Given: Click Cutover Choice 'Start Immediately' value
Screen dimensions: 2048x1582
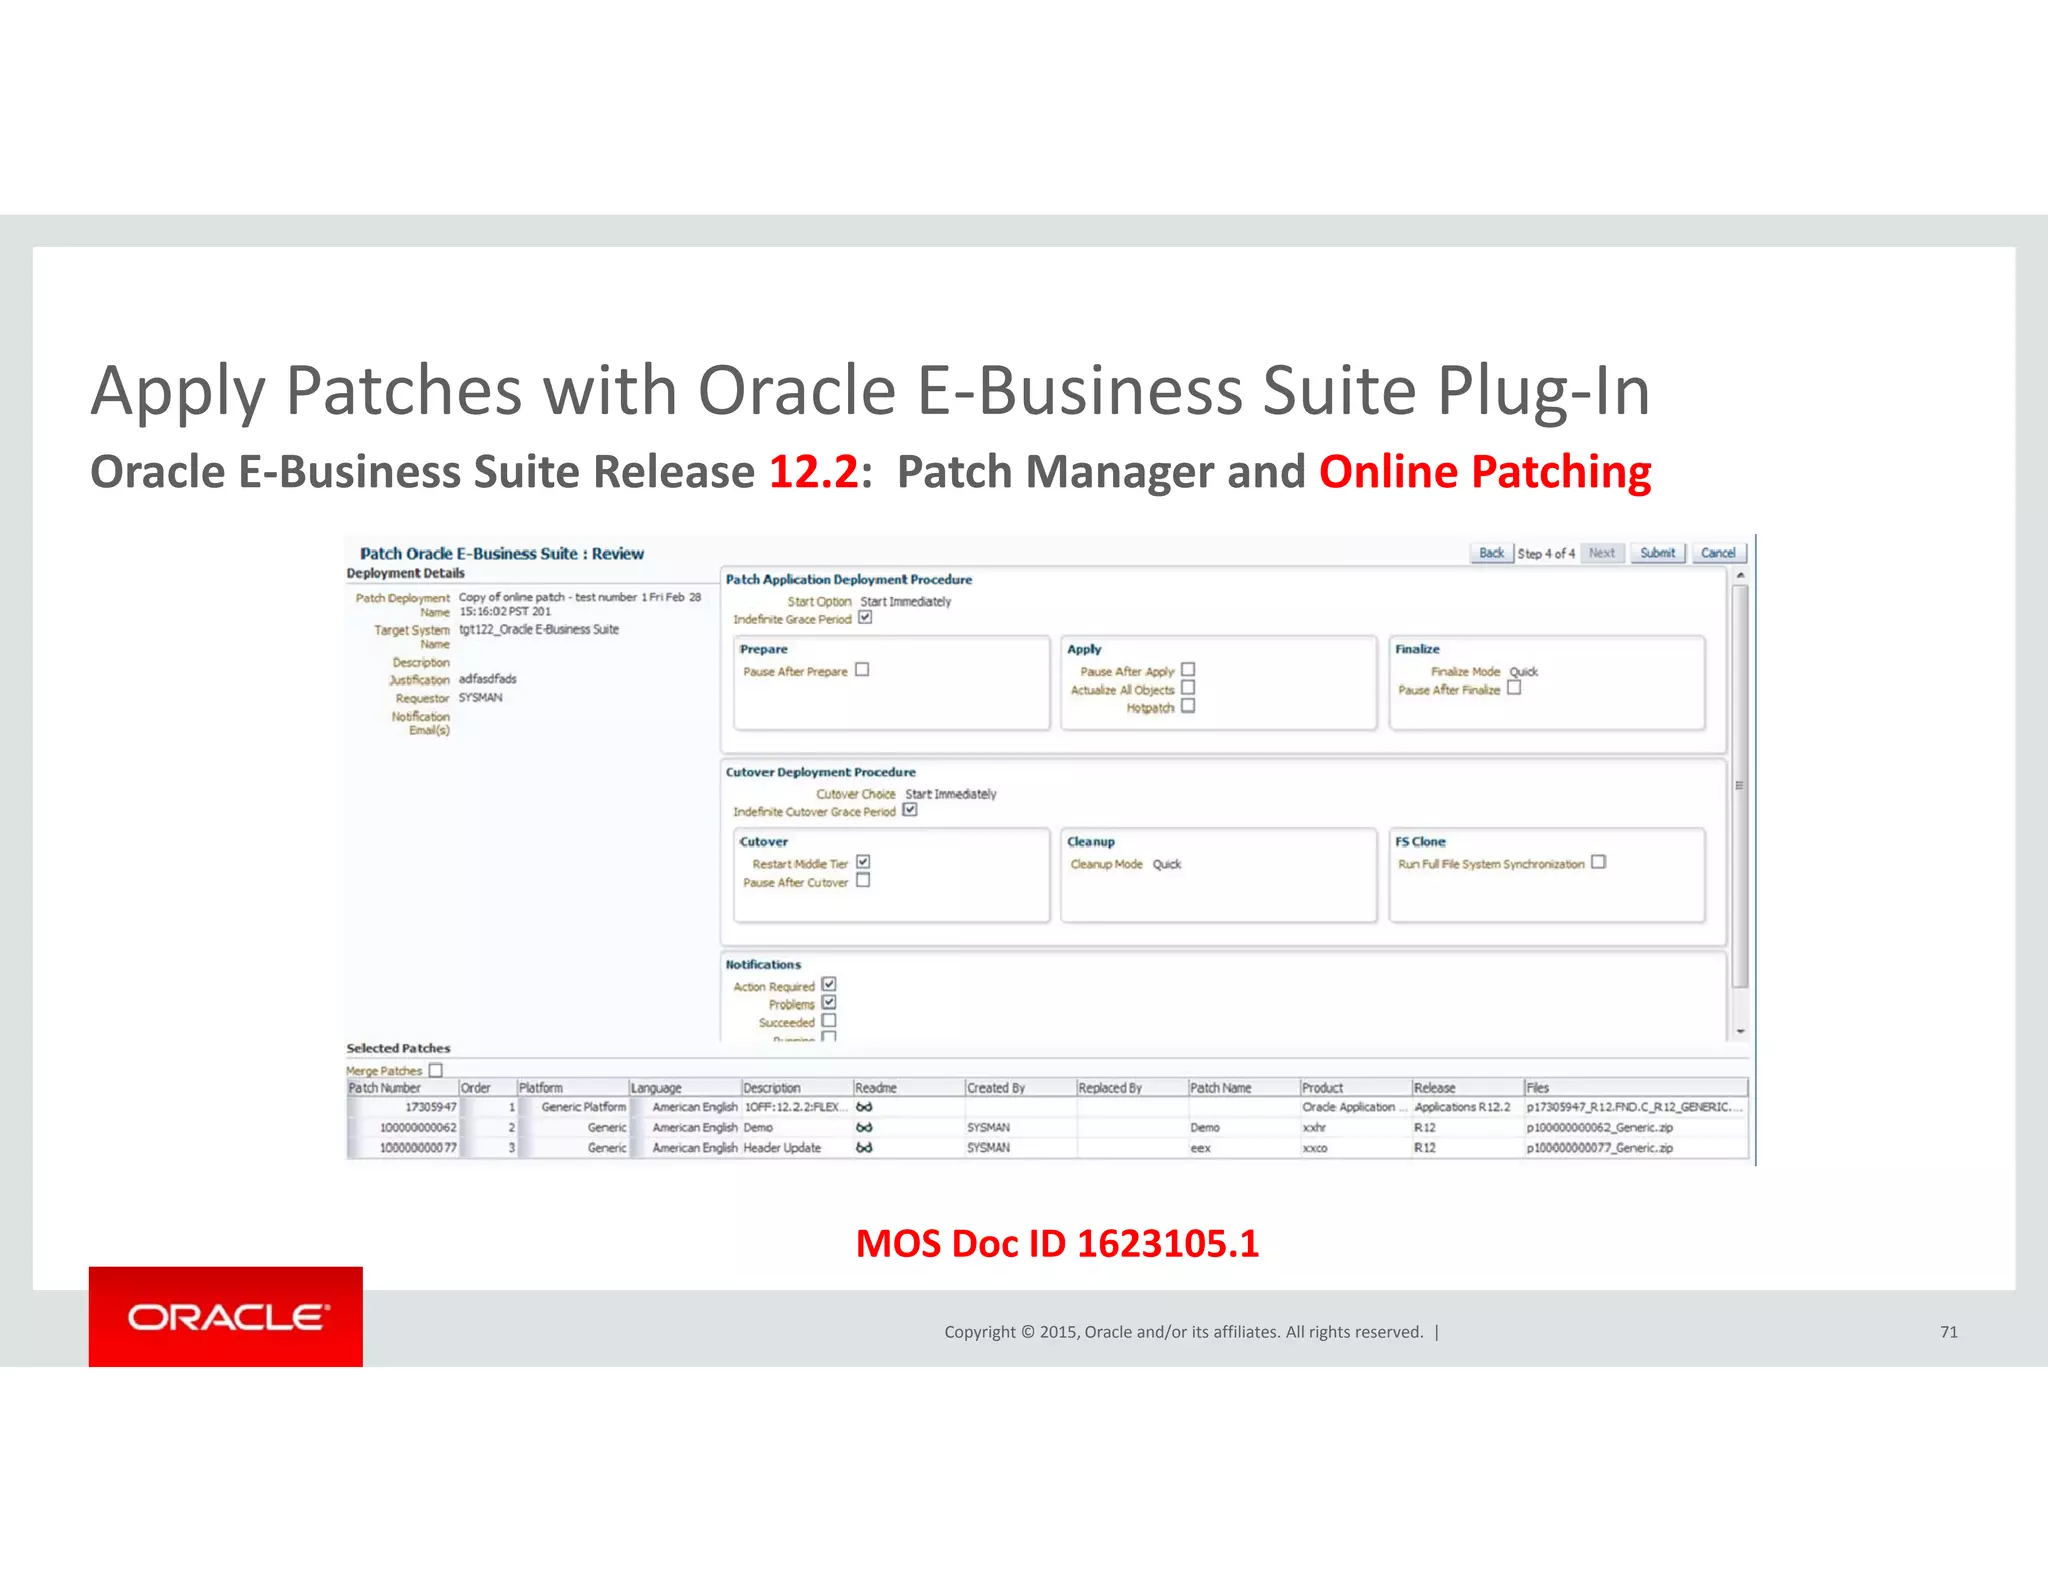Looking at the screenshot, I should (951, 794).
